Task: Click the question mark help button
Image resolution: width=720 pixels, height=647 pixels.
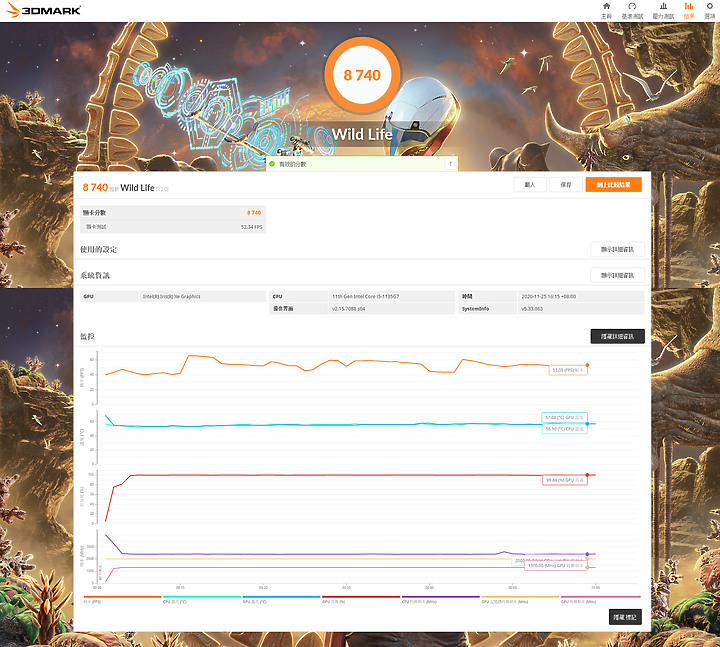Action: [450, 164]
